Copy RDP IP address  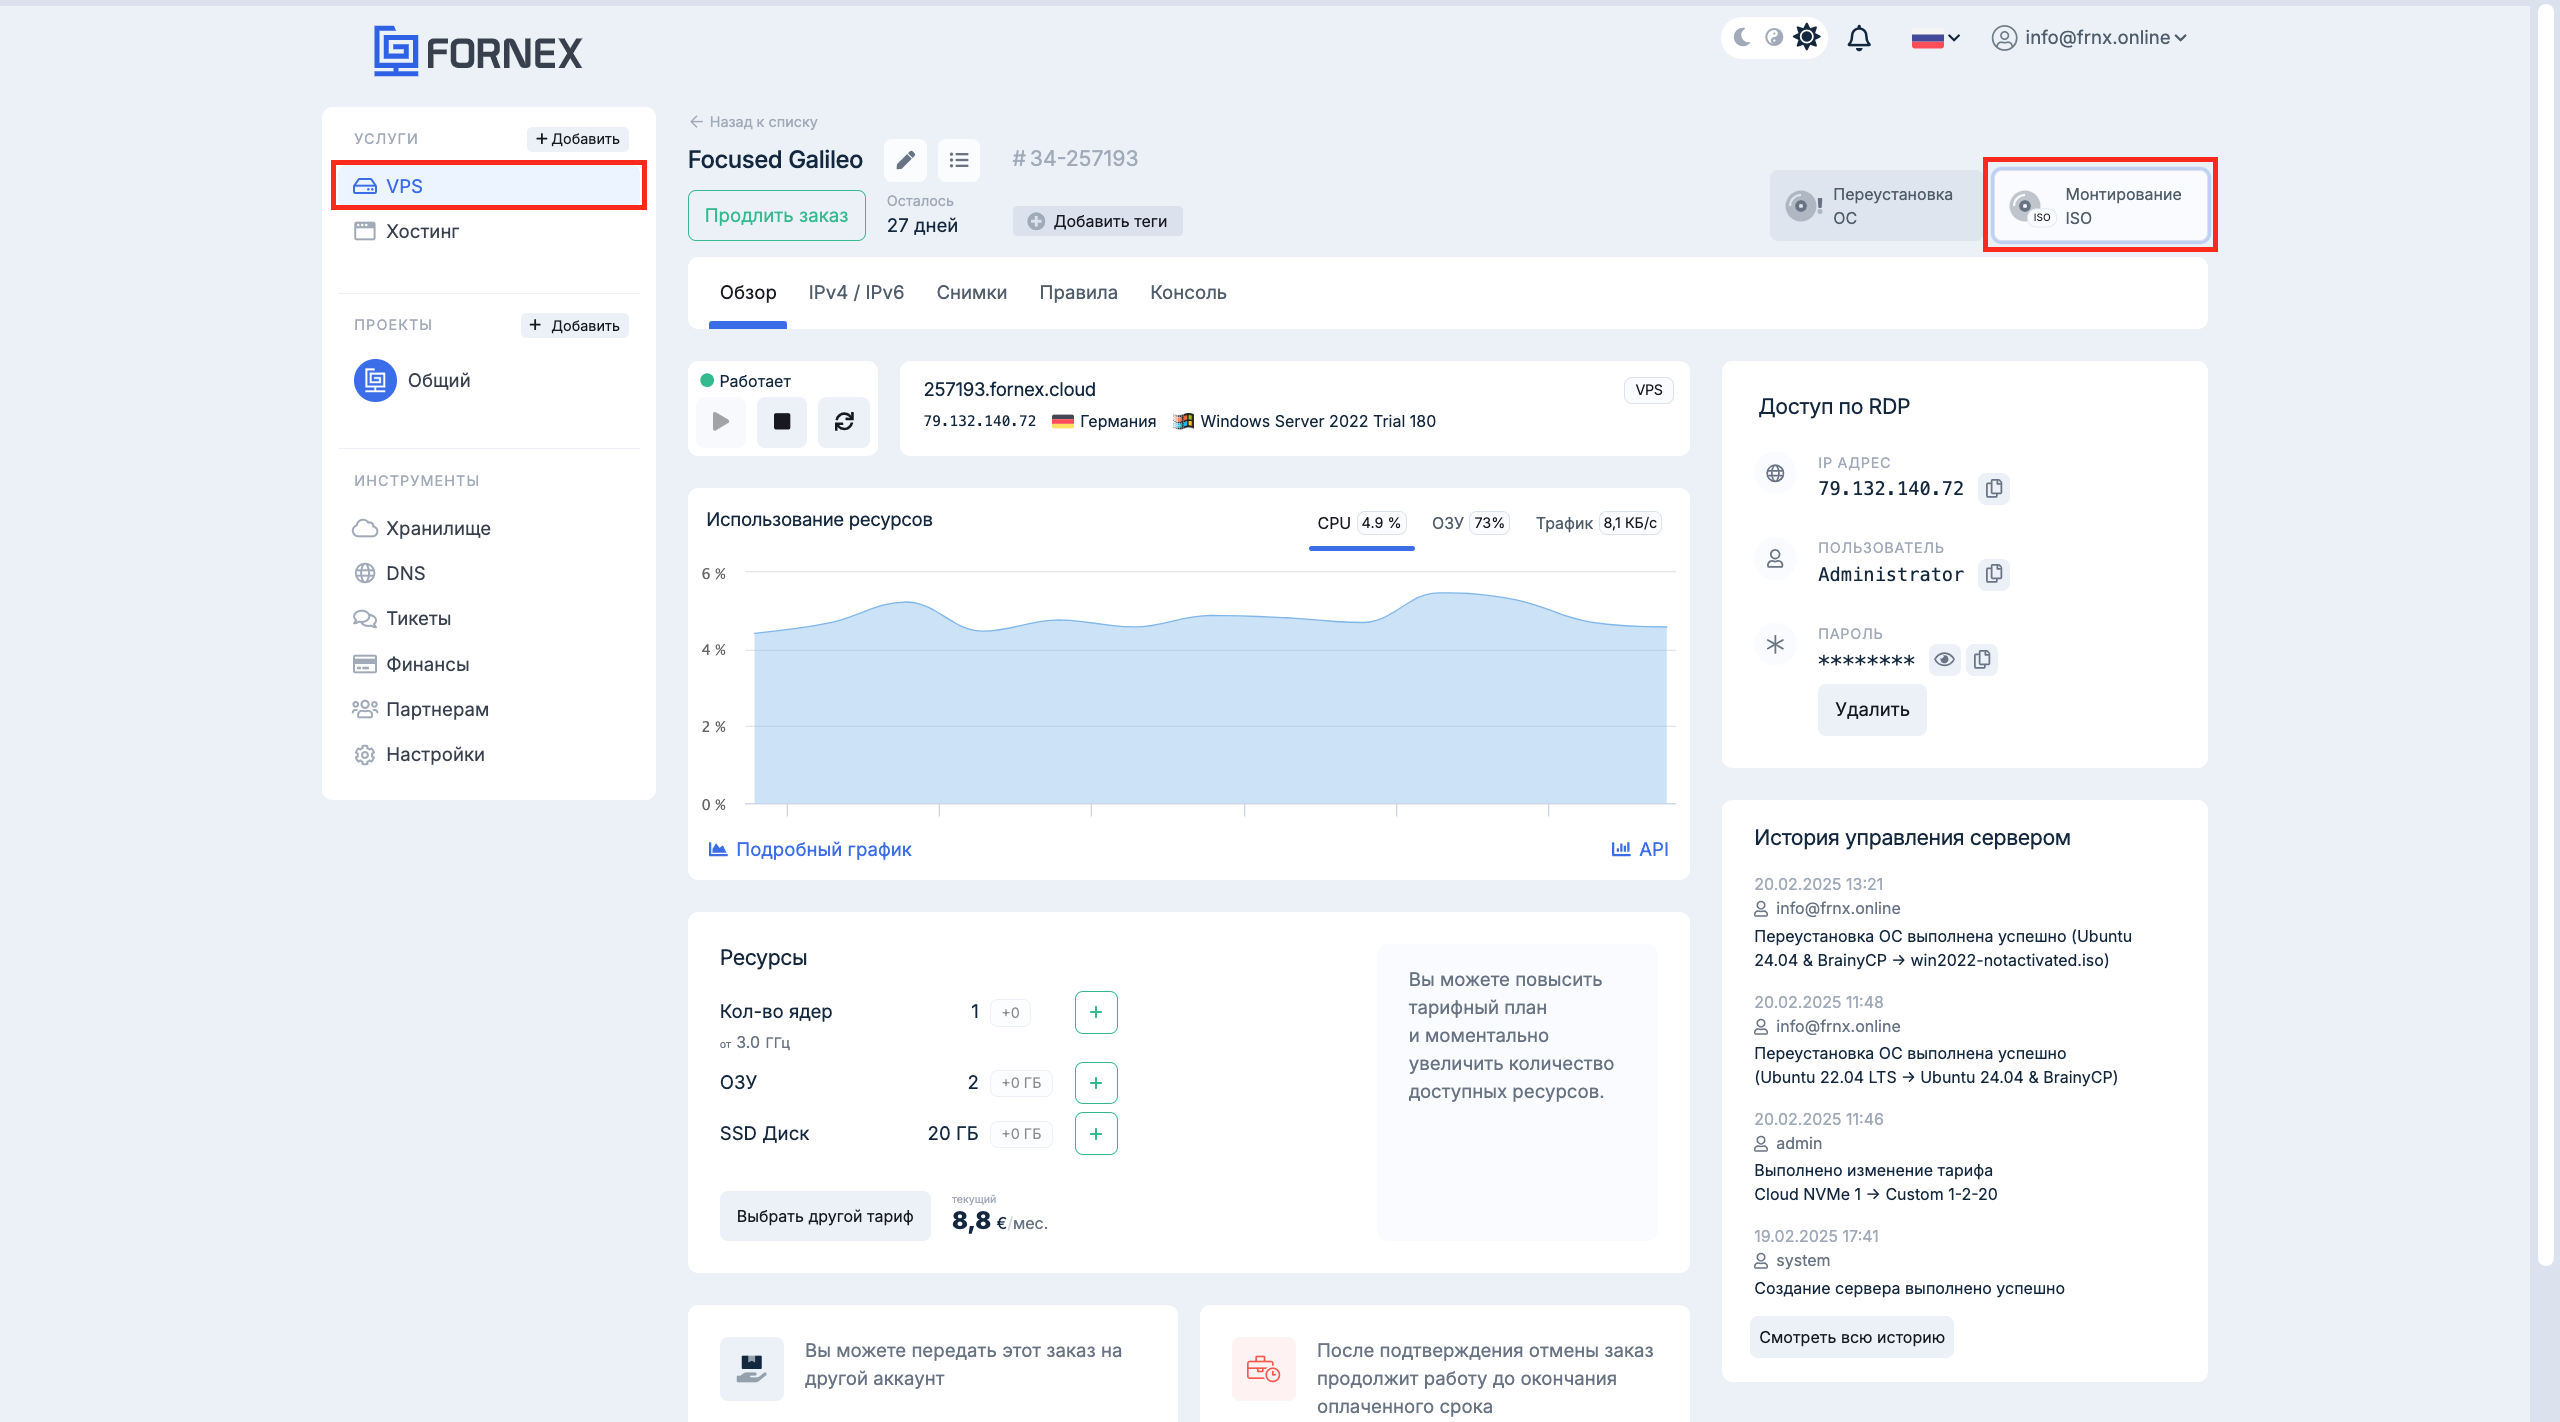1994,488
